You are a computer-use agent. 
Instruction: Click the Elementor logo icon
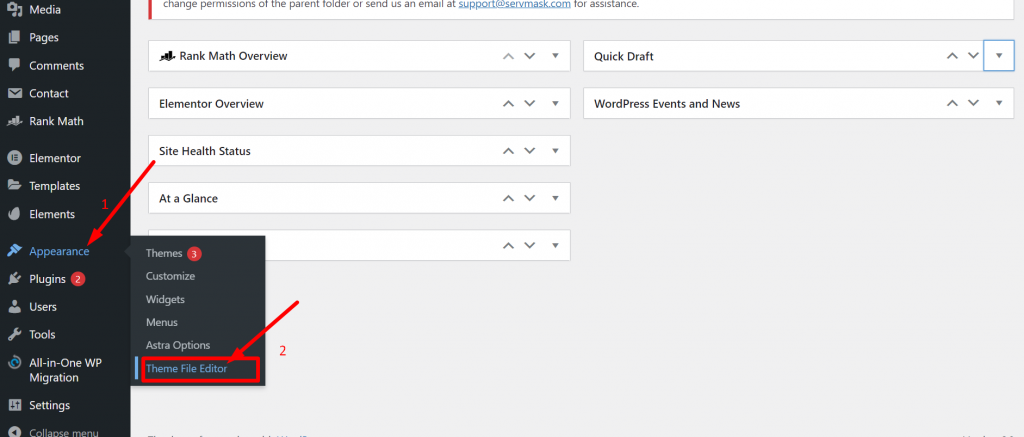tap(14, 158)
